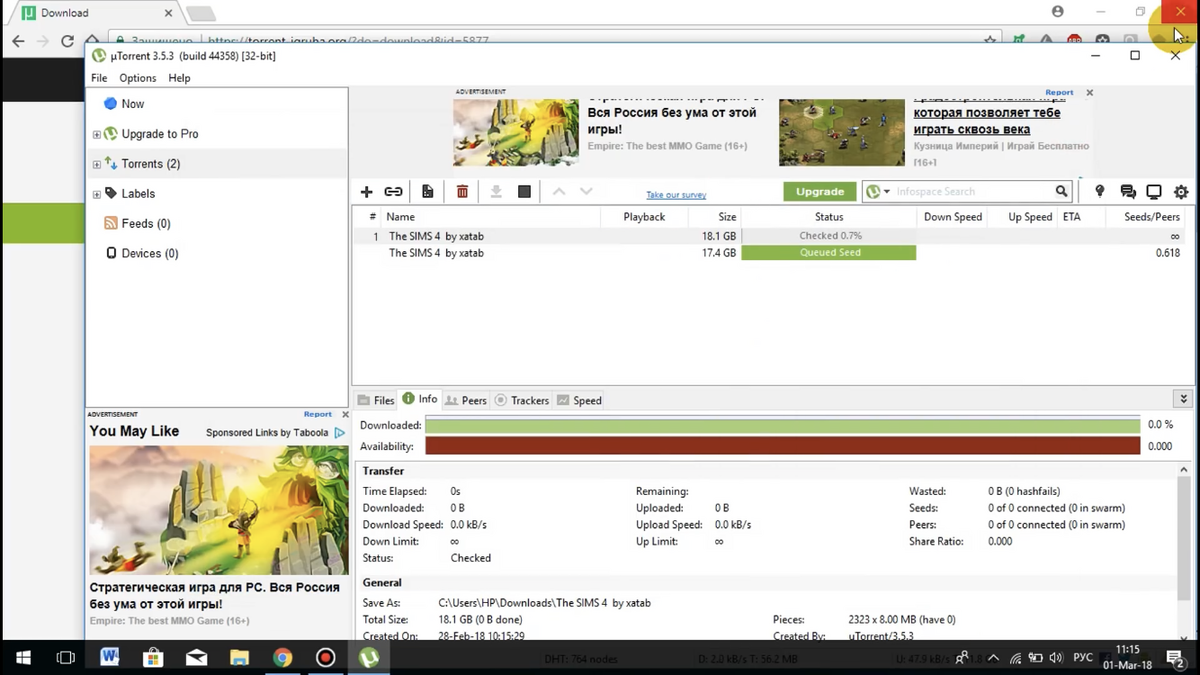Switch to the Info tab
The image size is (1200, 675).
click(420, 399)
